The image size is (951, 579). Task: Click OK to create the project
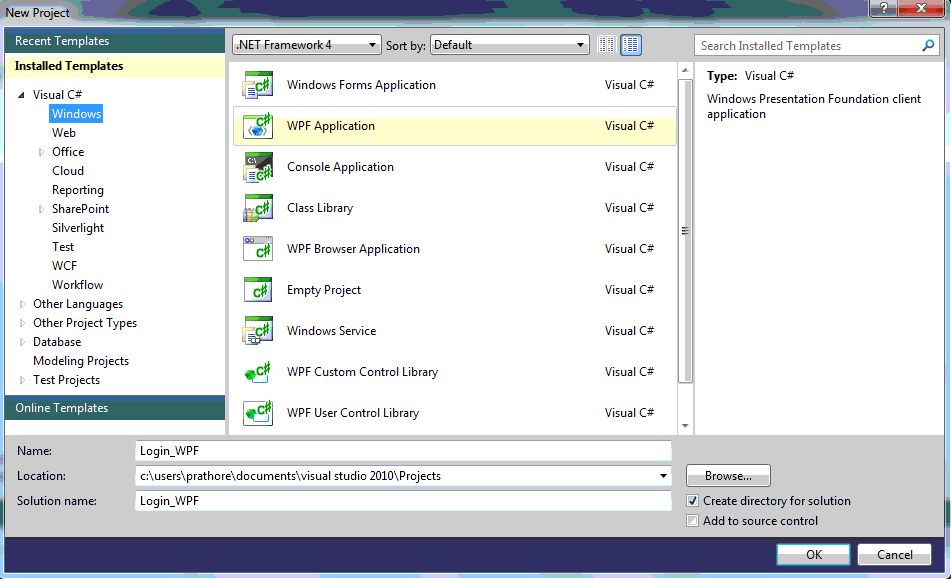(812, 554)
